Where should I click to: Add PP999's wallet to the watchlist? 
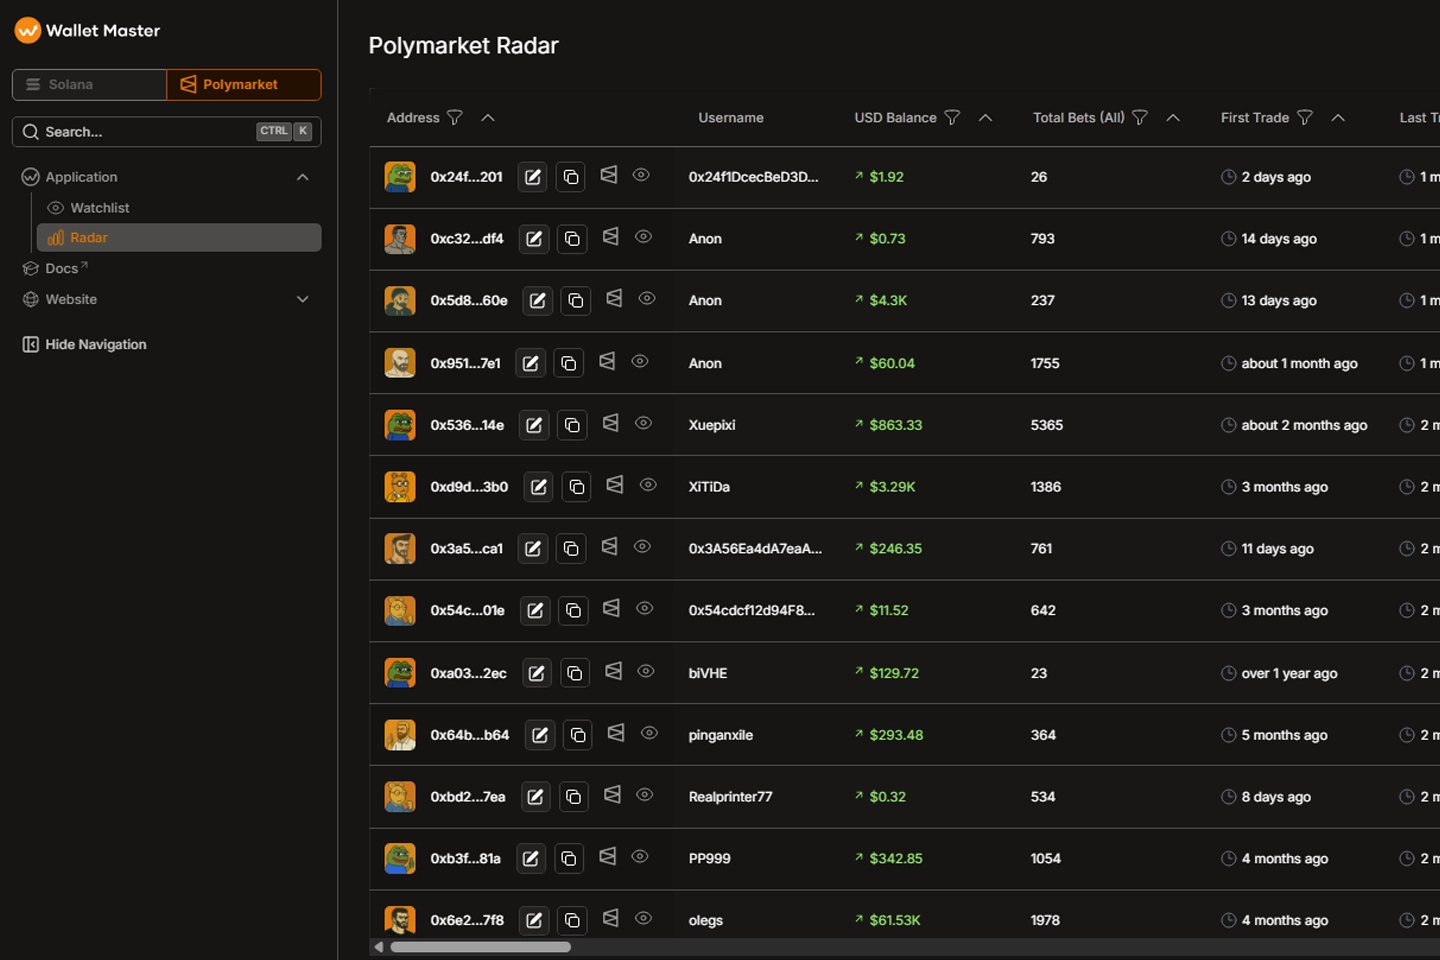point(607,857)
